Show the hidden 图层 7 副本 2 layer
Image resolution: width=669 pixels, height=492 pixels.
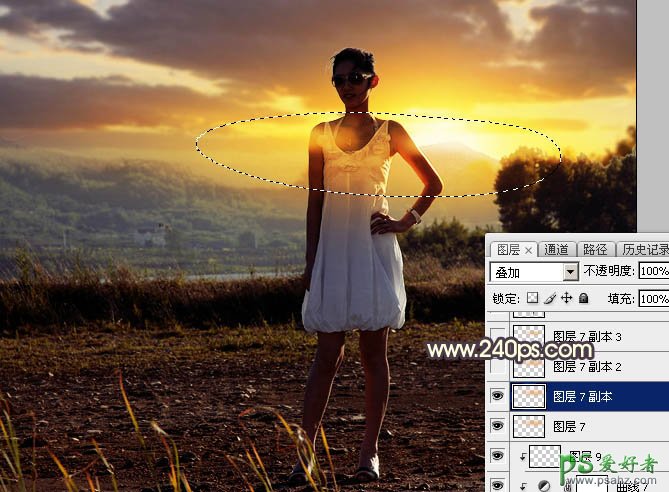pos(497,367)
